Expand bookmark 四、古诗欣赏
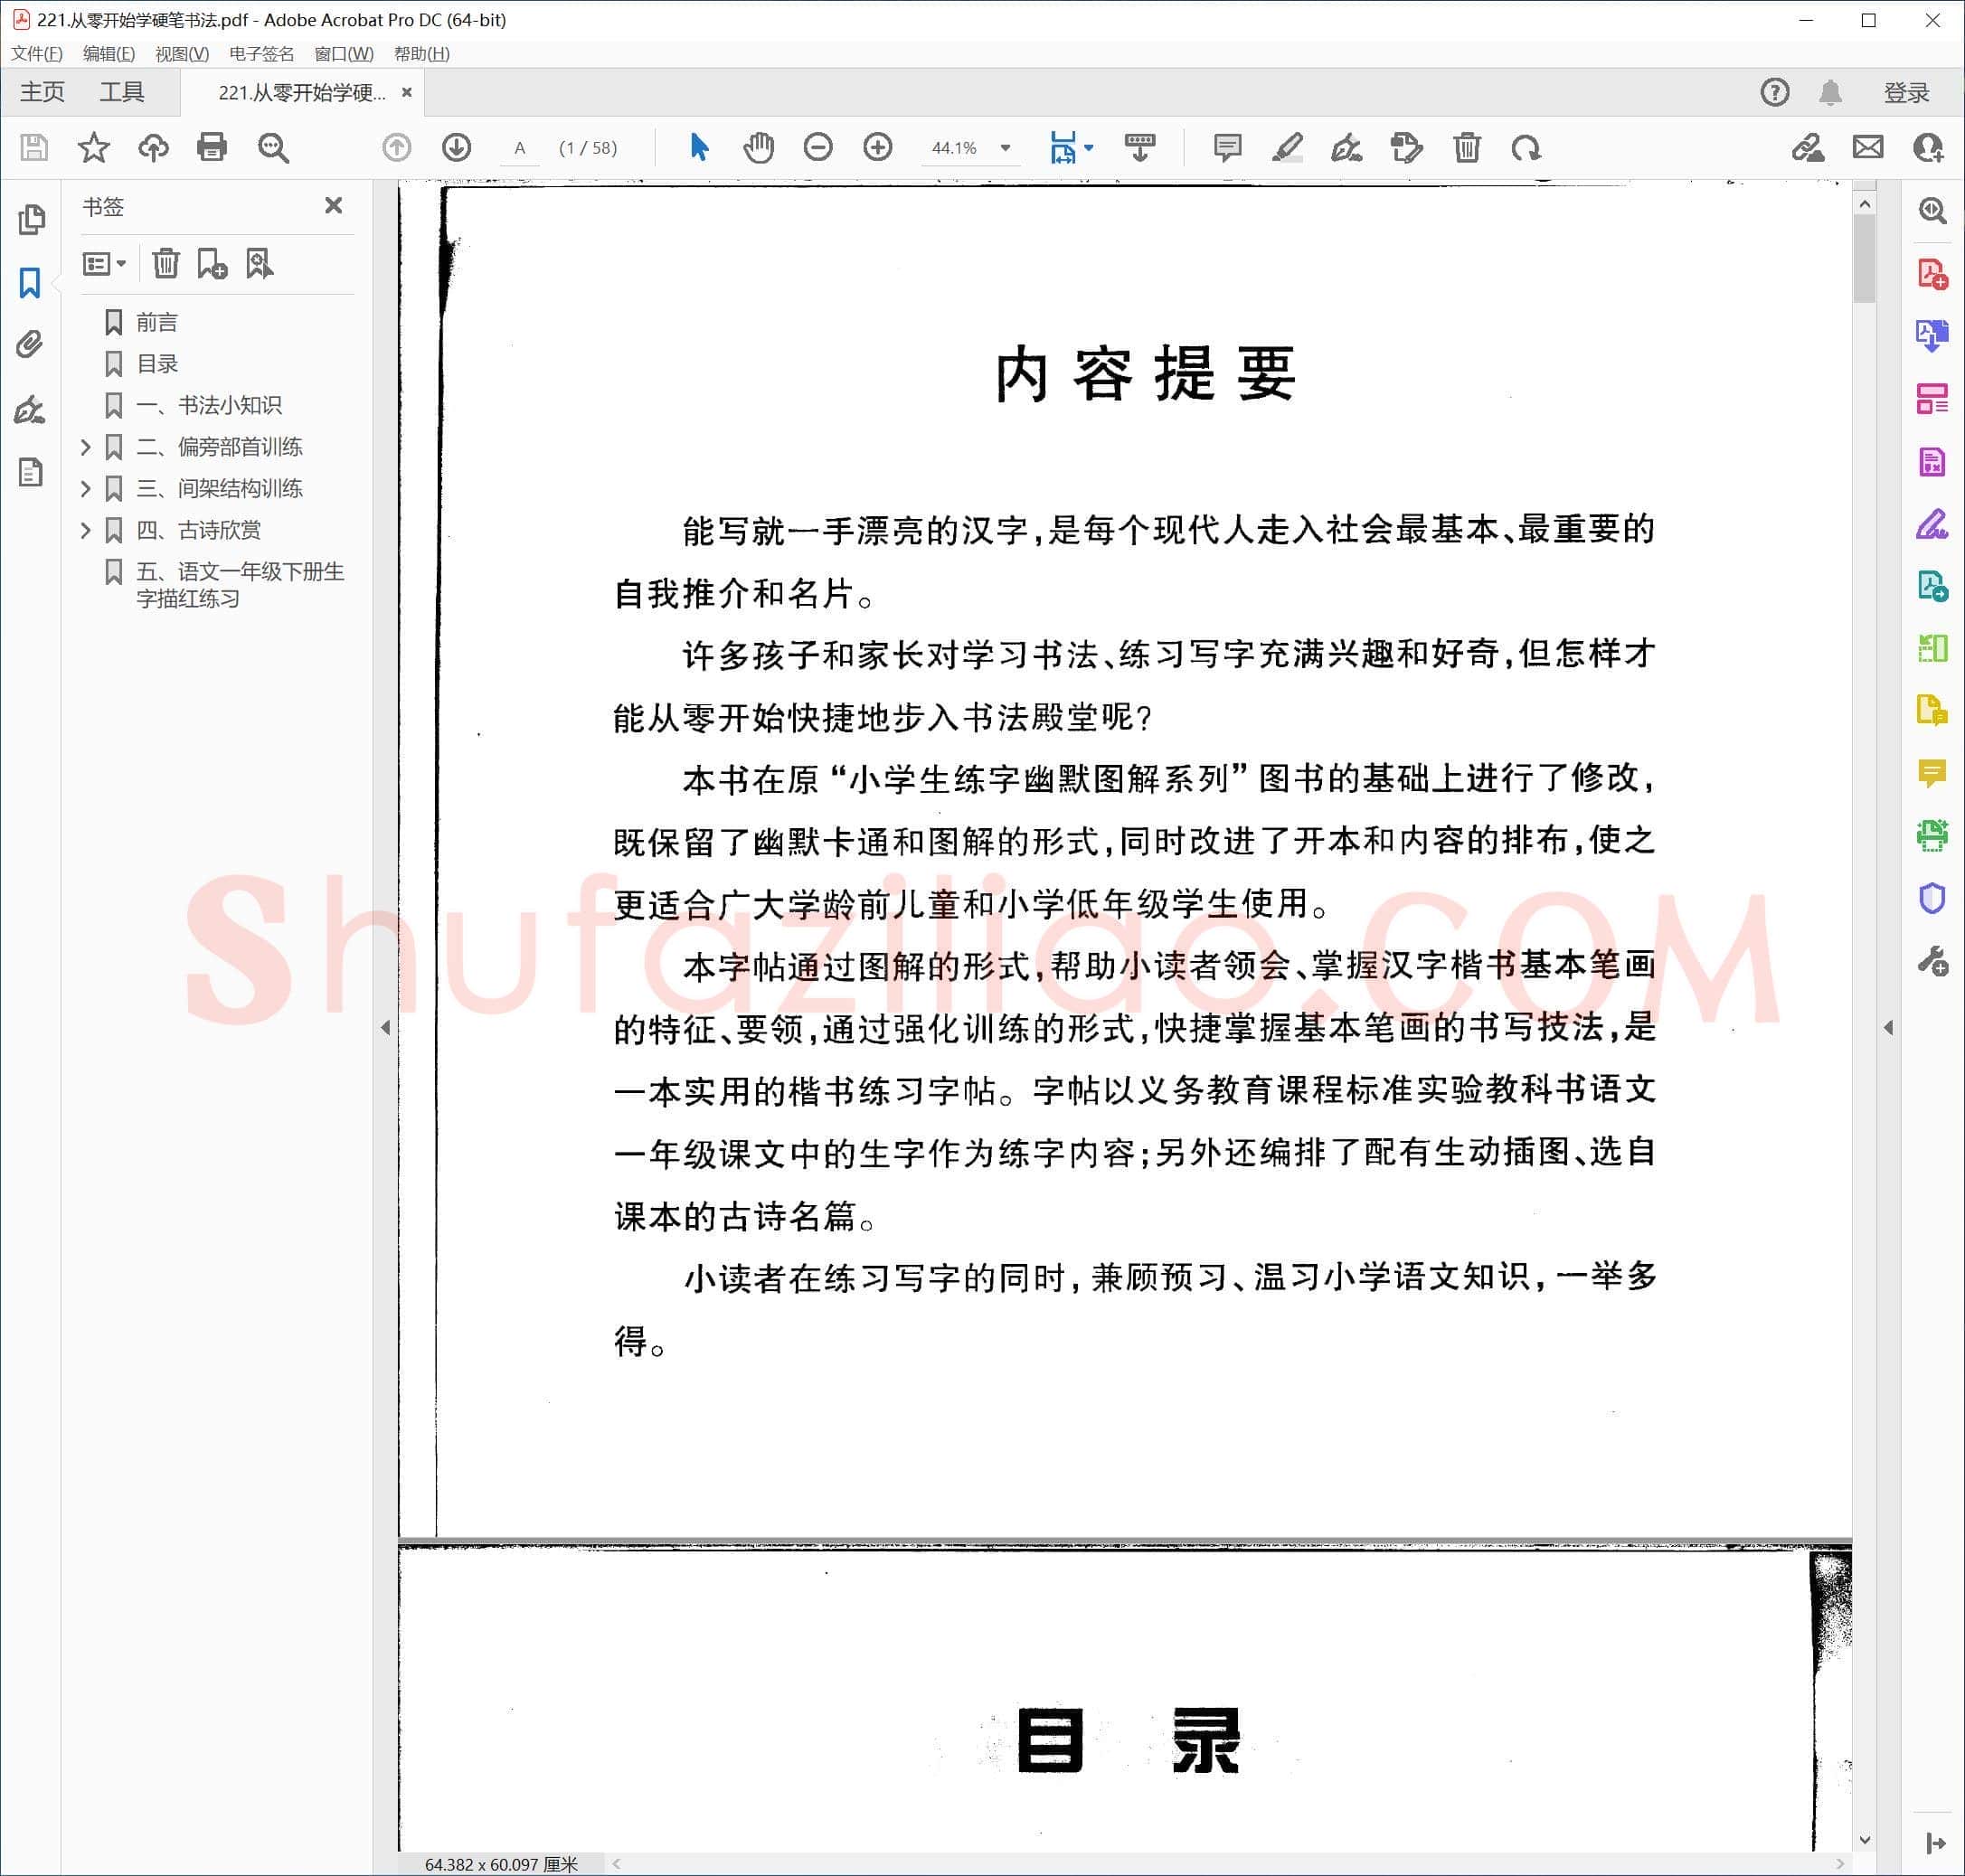This screenshot has height=1876, width=1965. pos(86,530)
